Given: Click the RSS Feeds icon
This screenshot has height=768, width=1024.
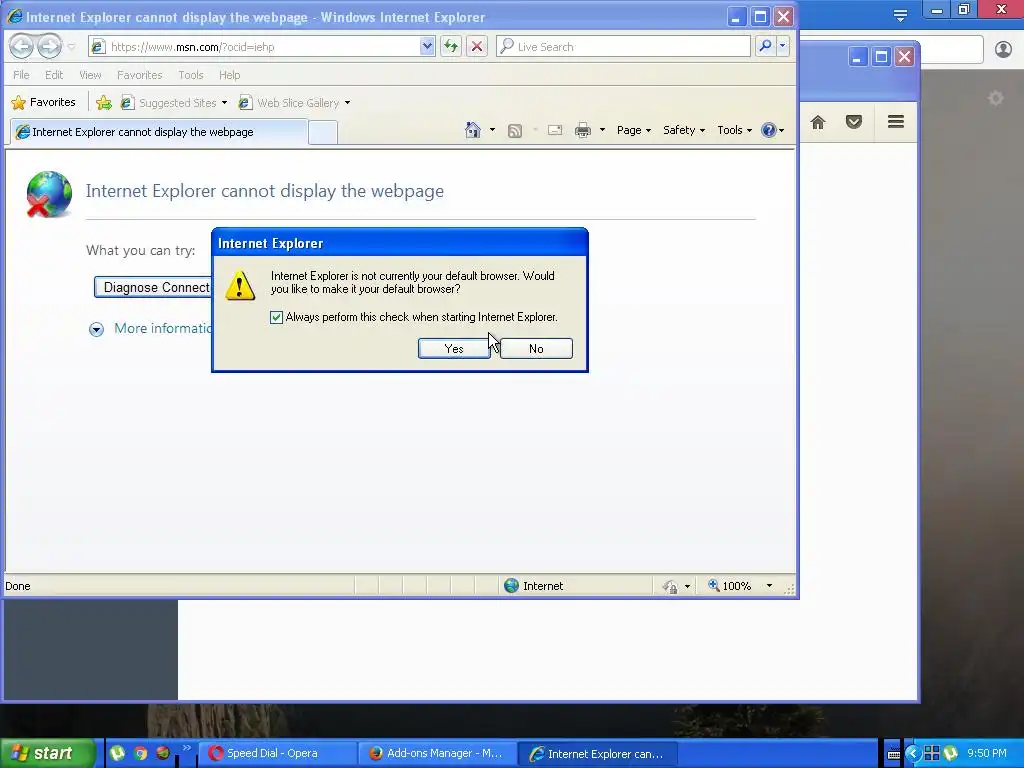Looking at the screenshot, I should pos(515,131).
